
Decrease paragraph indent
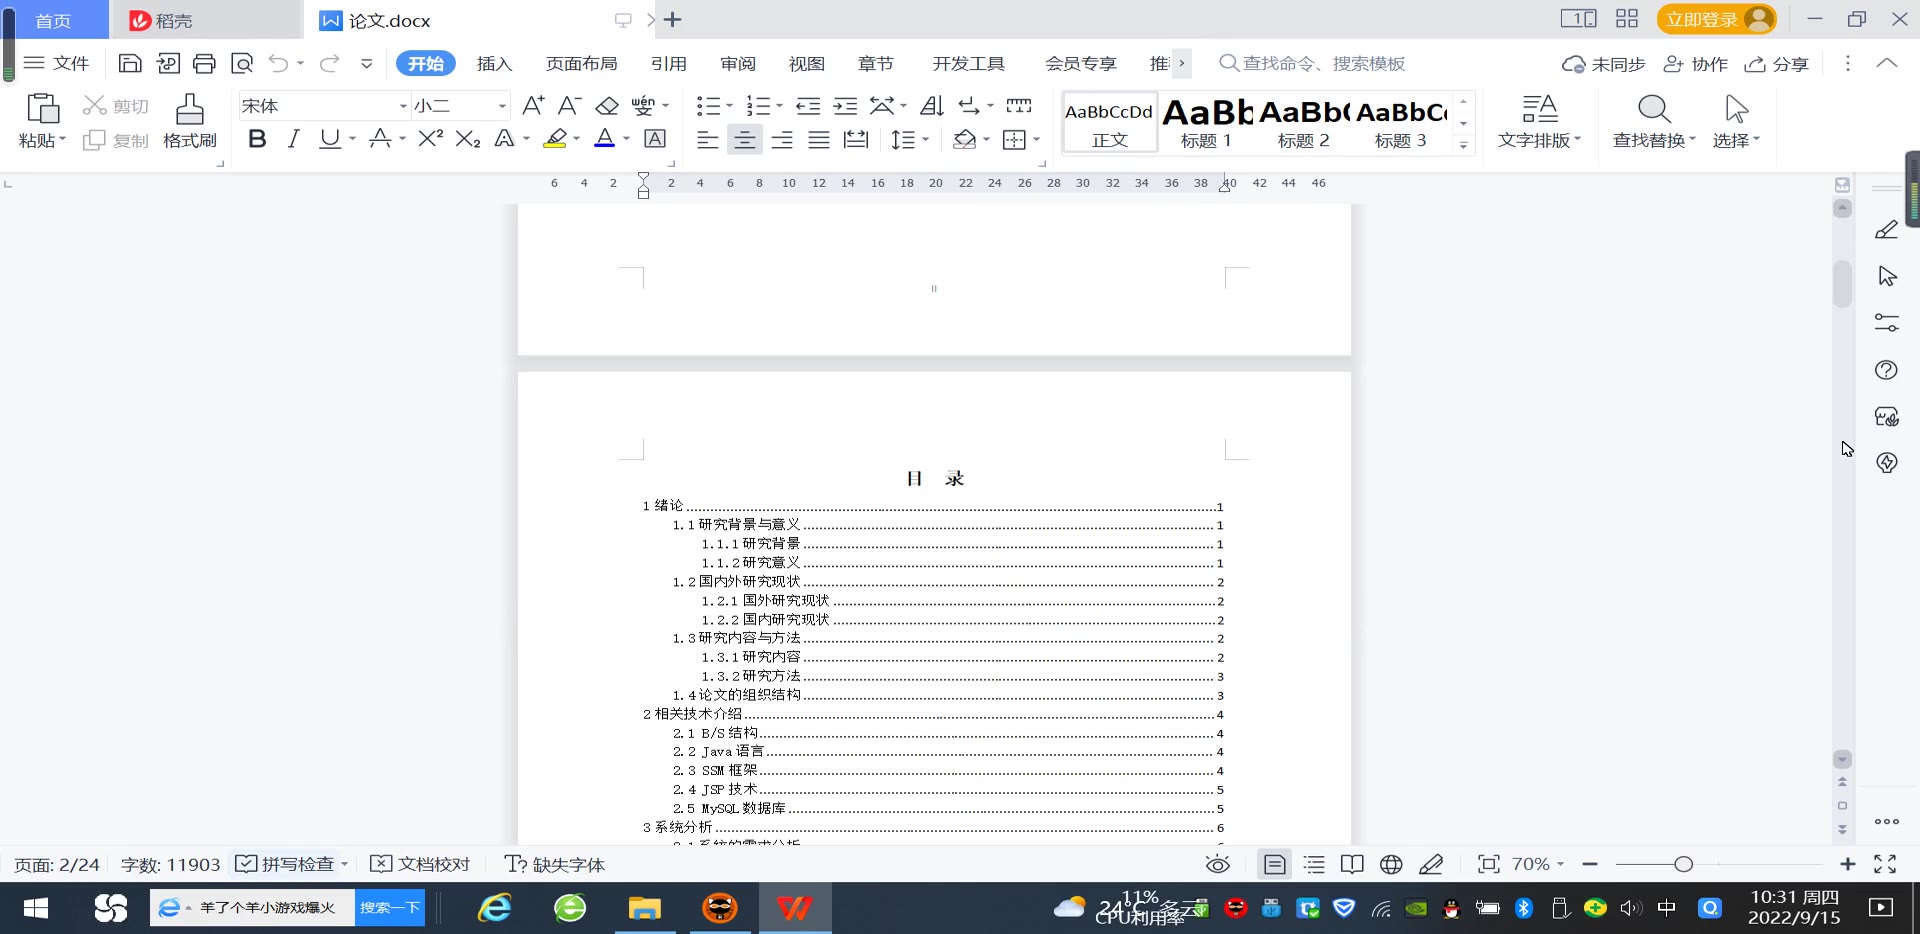tap(808, 105)
